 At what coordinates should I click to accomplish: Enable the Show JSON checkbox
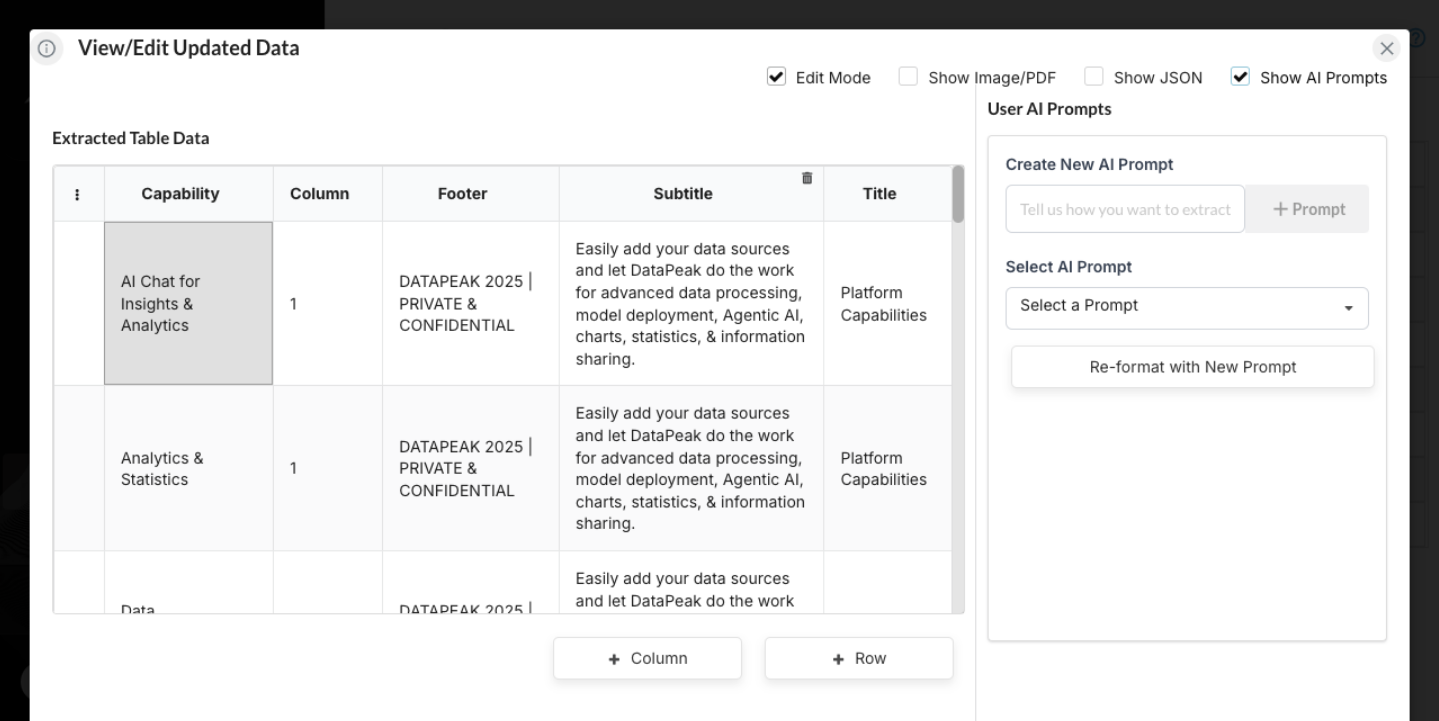[x=1094, y=77]
